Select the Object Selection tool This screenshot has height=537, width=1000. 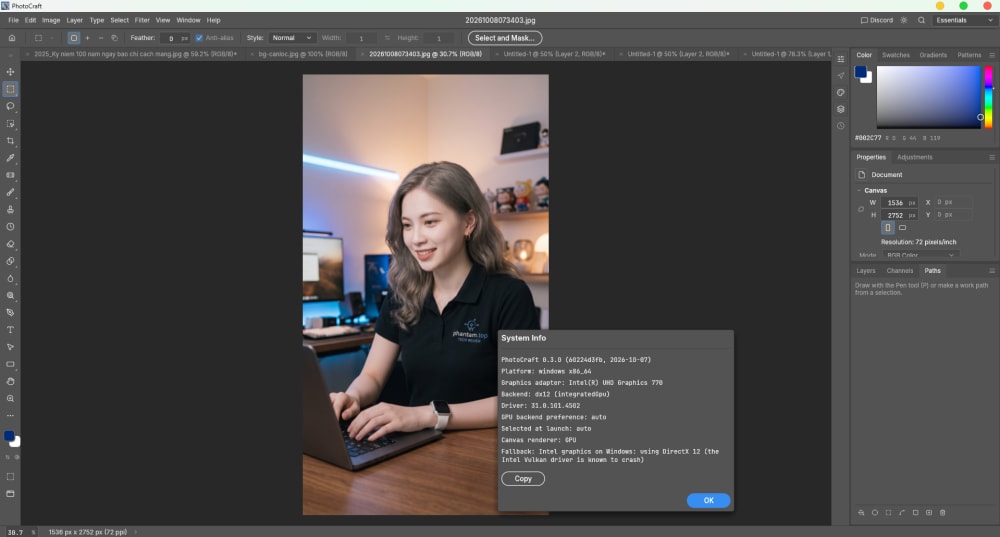point(10,124)
